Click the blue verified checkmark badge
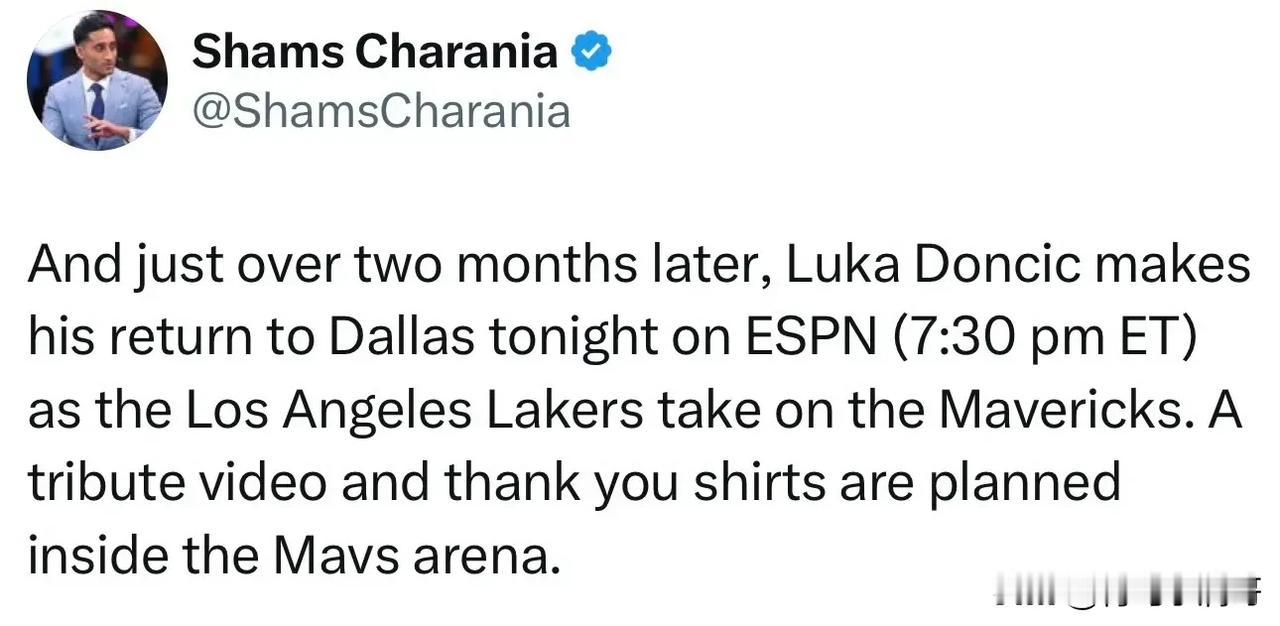Screen dimensions: 1280x626 pyautogui.click(x=591, y=51)
